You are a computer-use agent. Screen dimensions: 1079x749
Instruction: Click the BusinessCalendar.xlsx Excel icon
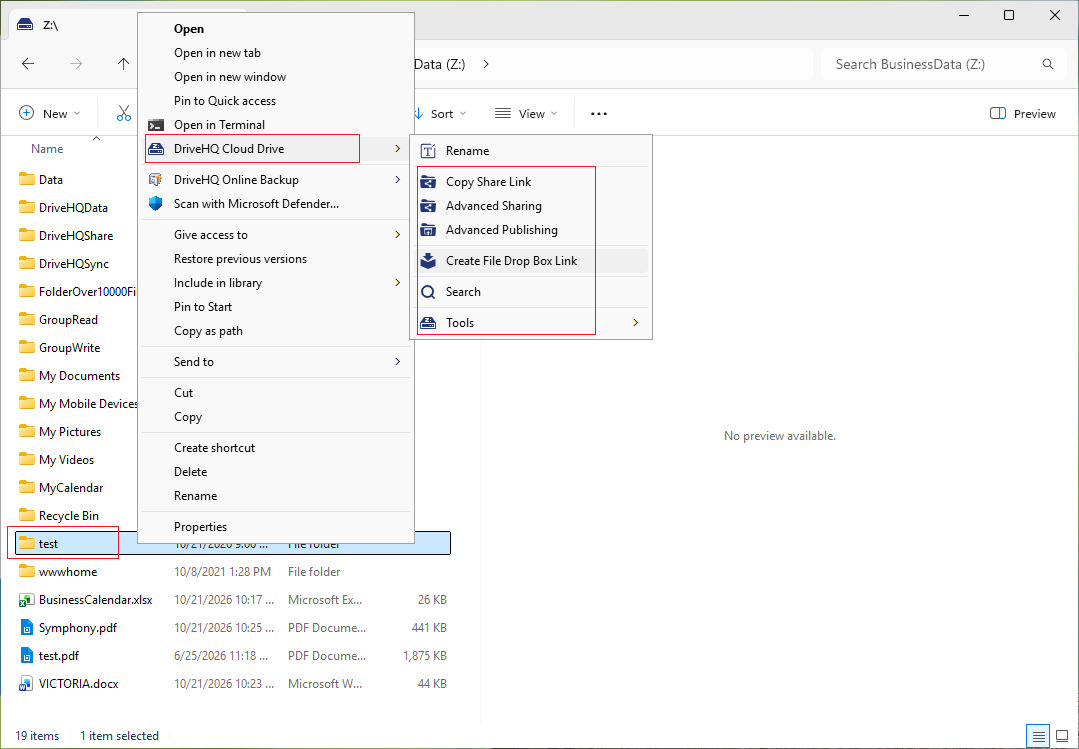pos(26,600)
